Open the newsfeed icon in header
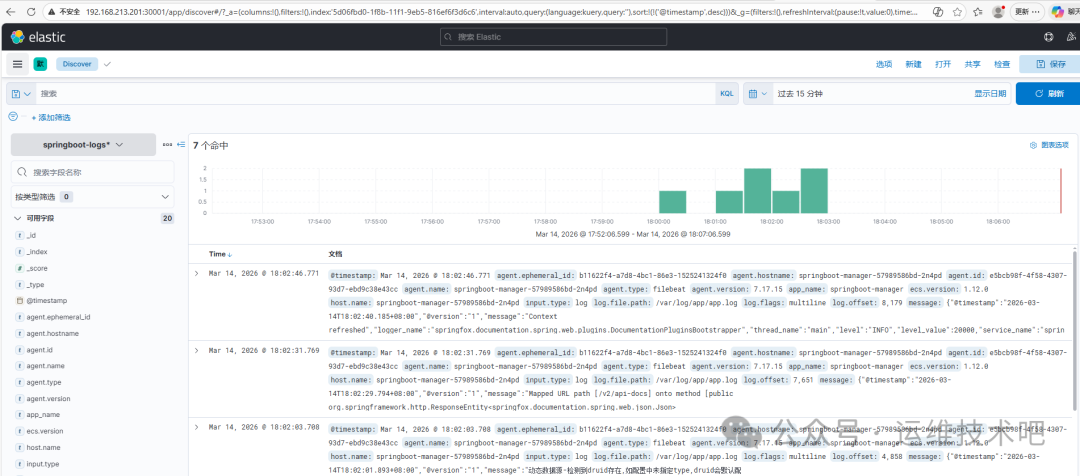The image size is (1080, 476). click(1072, 37)
